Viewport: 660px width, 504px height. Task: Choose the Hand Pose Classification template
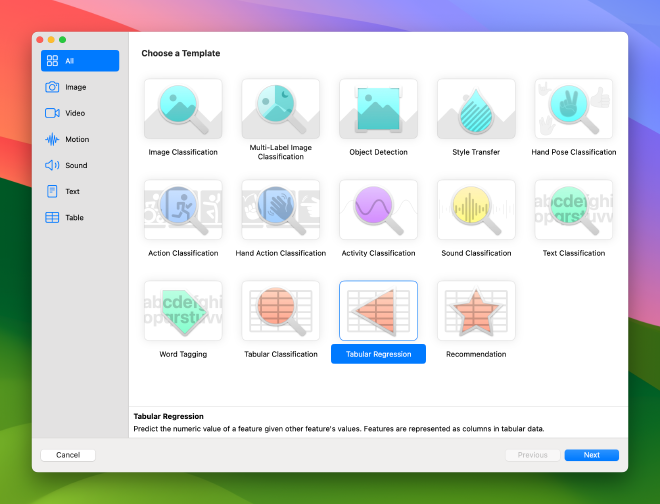pos(573,109)
